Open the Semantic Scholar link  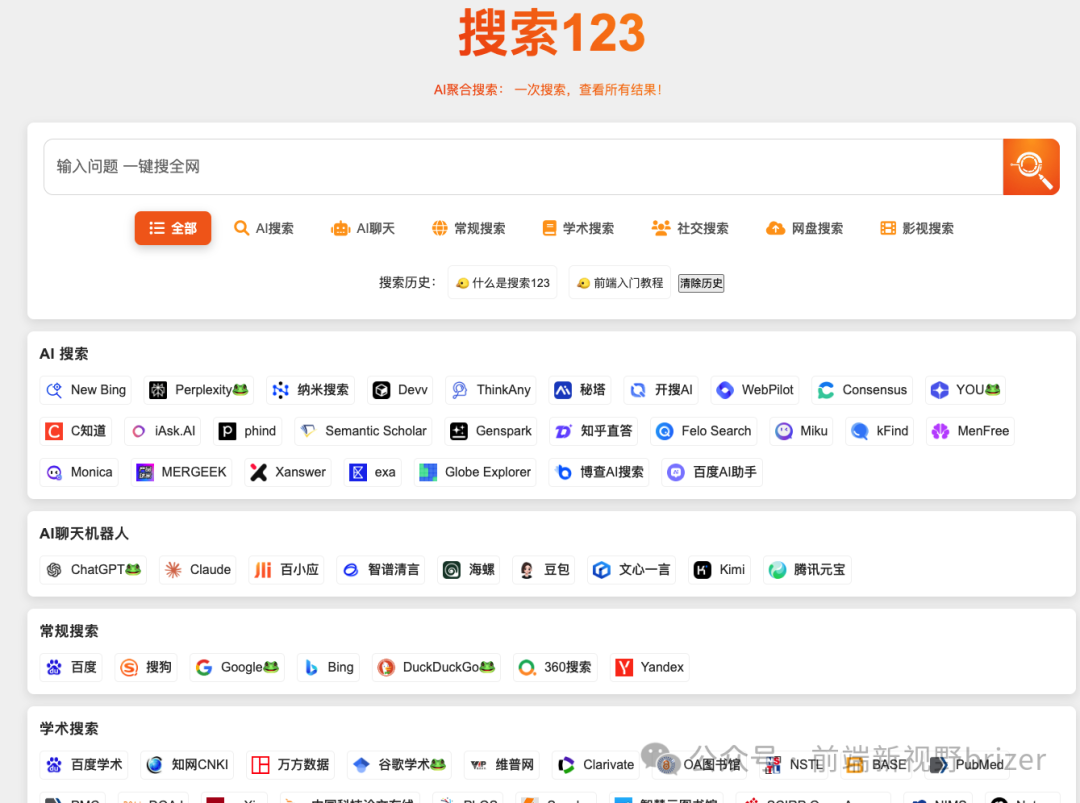[x=363, y=431]
